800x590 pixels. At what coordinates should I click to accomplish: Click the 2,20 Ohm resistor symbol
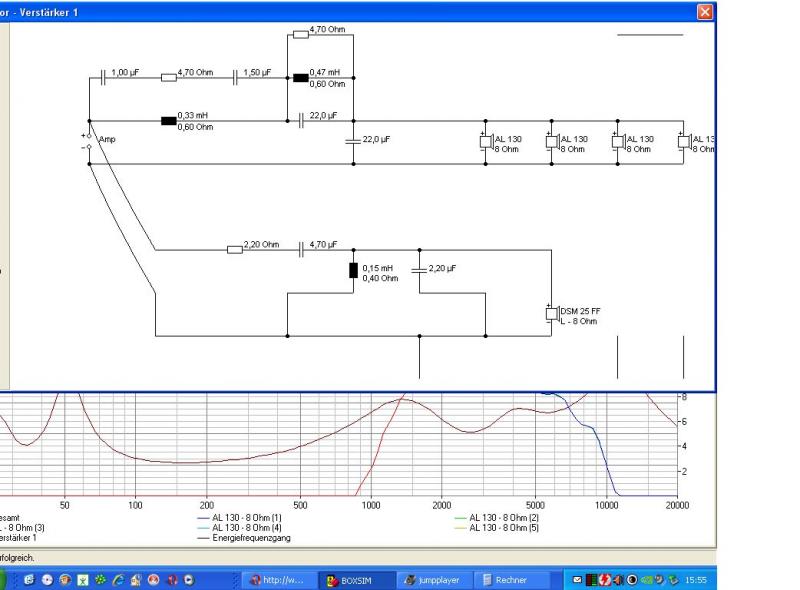tap(235, 249)
